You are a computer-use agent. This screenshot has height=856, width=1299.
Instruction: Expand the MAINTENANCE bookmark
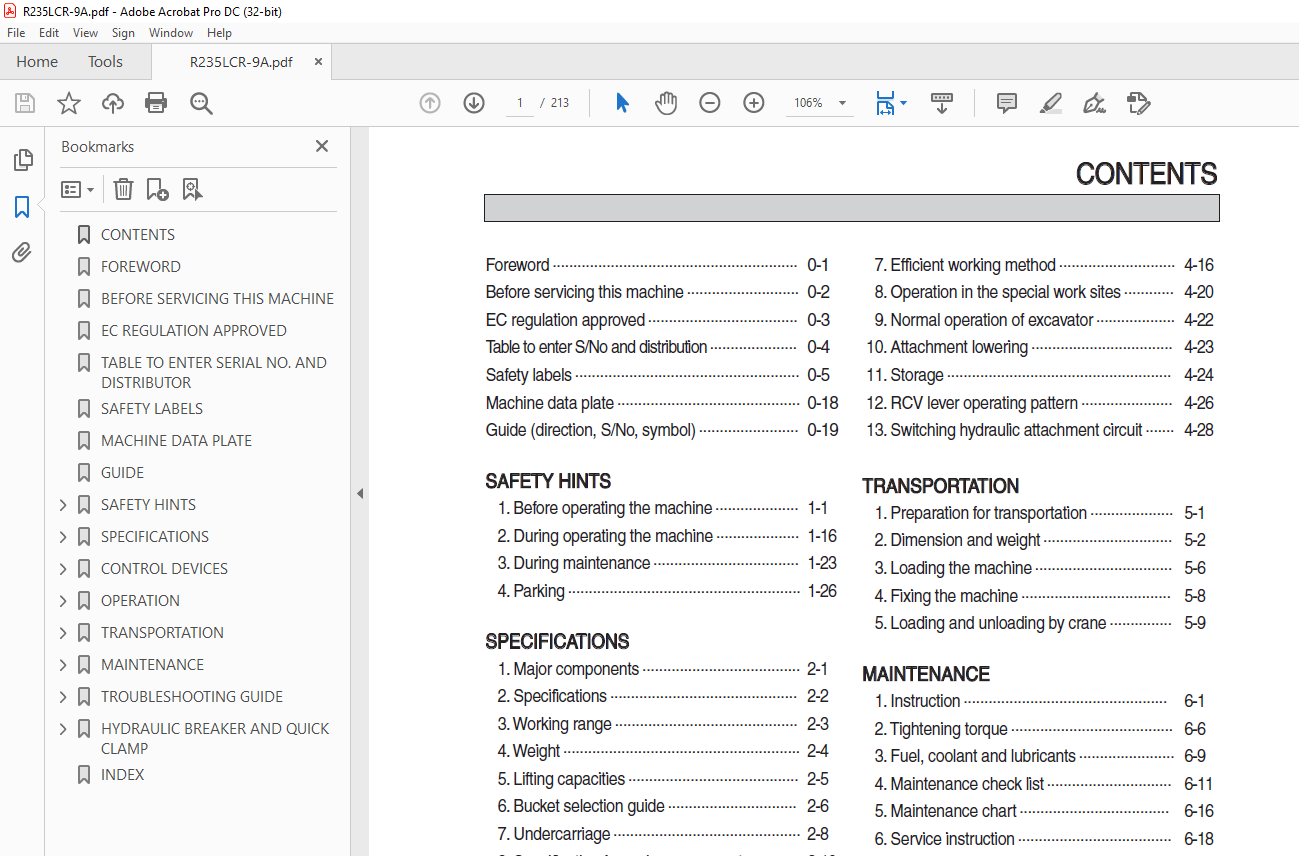tap(63, 665)
